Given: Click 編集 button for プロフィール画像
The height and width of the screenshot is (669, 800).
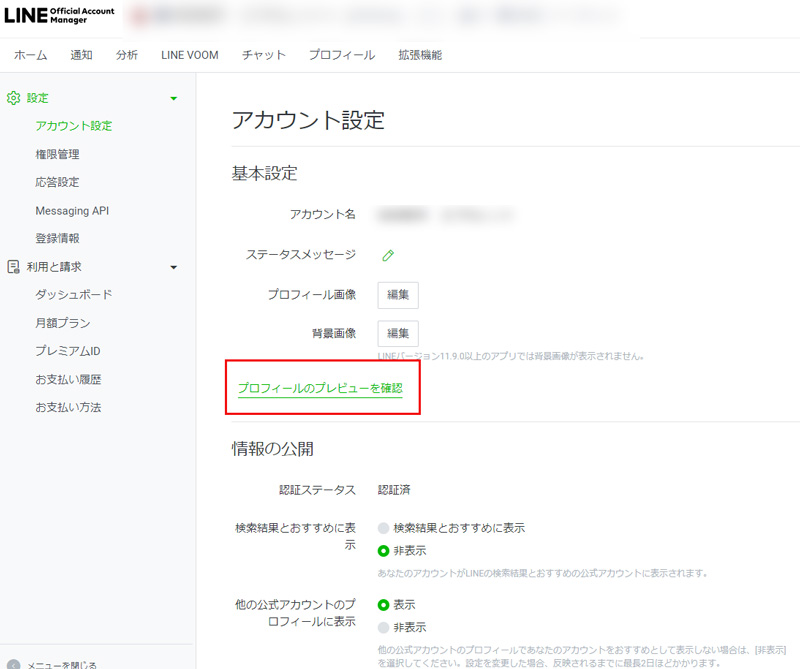Looking at the screenshot, I should (398, 295).
